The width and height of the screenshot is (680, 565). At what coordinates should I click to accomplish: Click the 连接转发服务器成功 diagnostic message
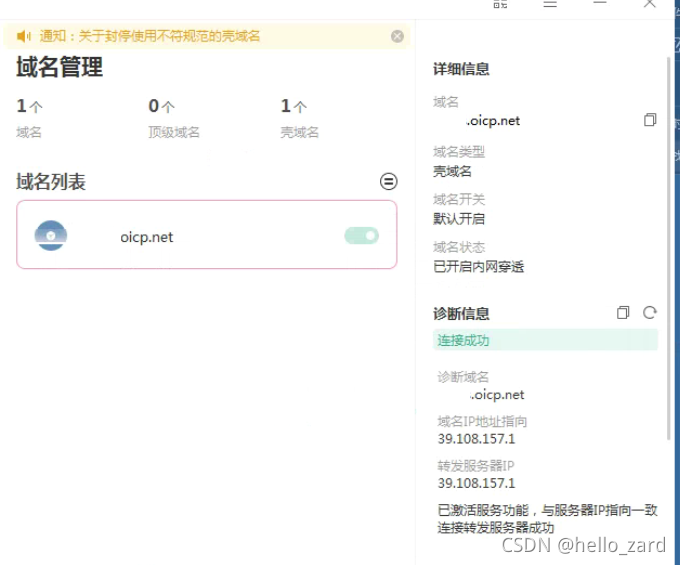[x=496, y=528]
